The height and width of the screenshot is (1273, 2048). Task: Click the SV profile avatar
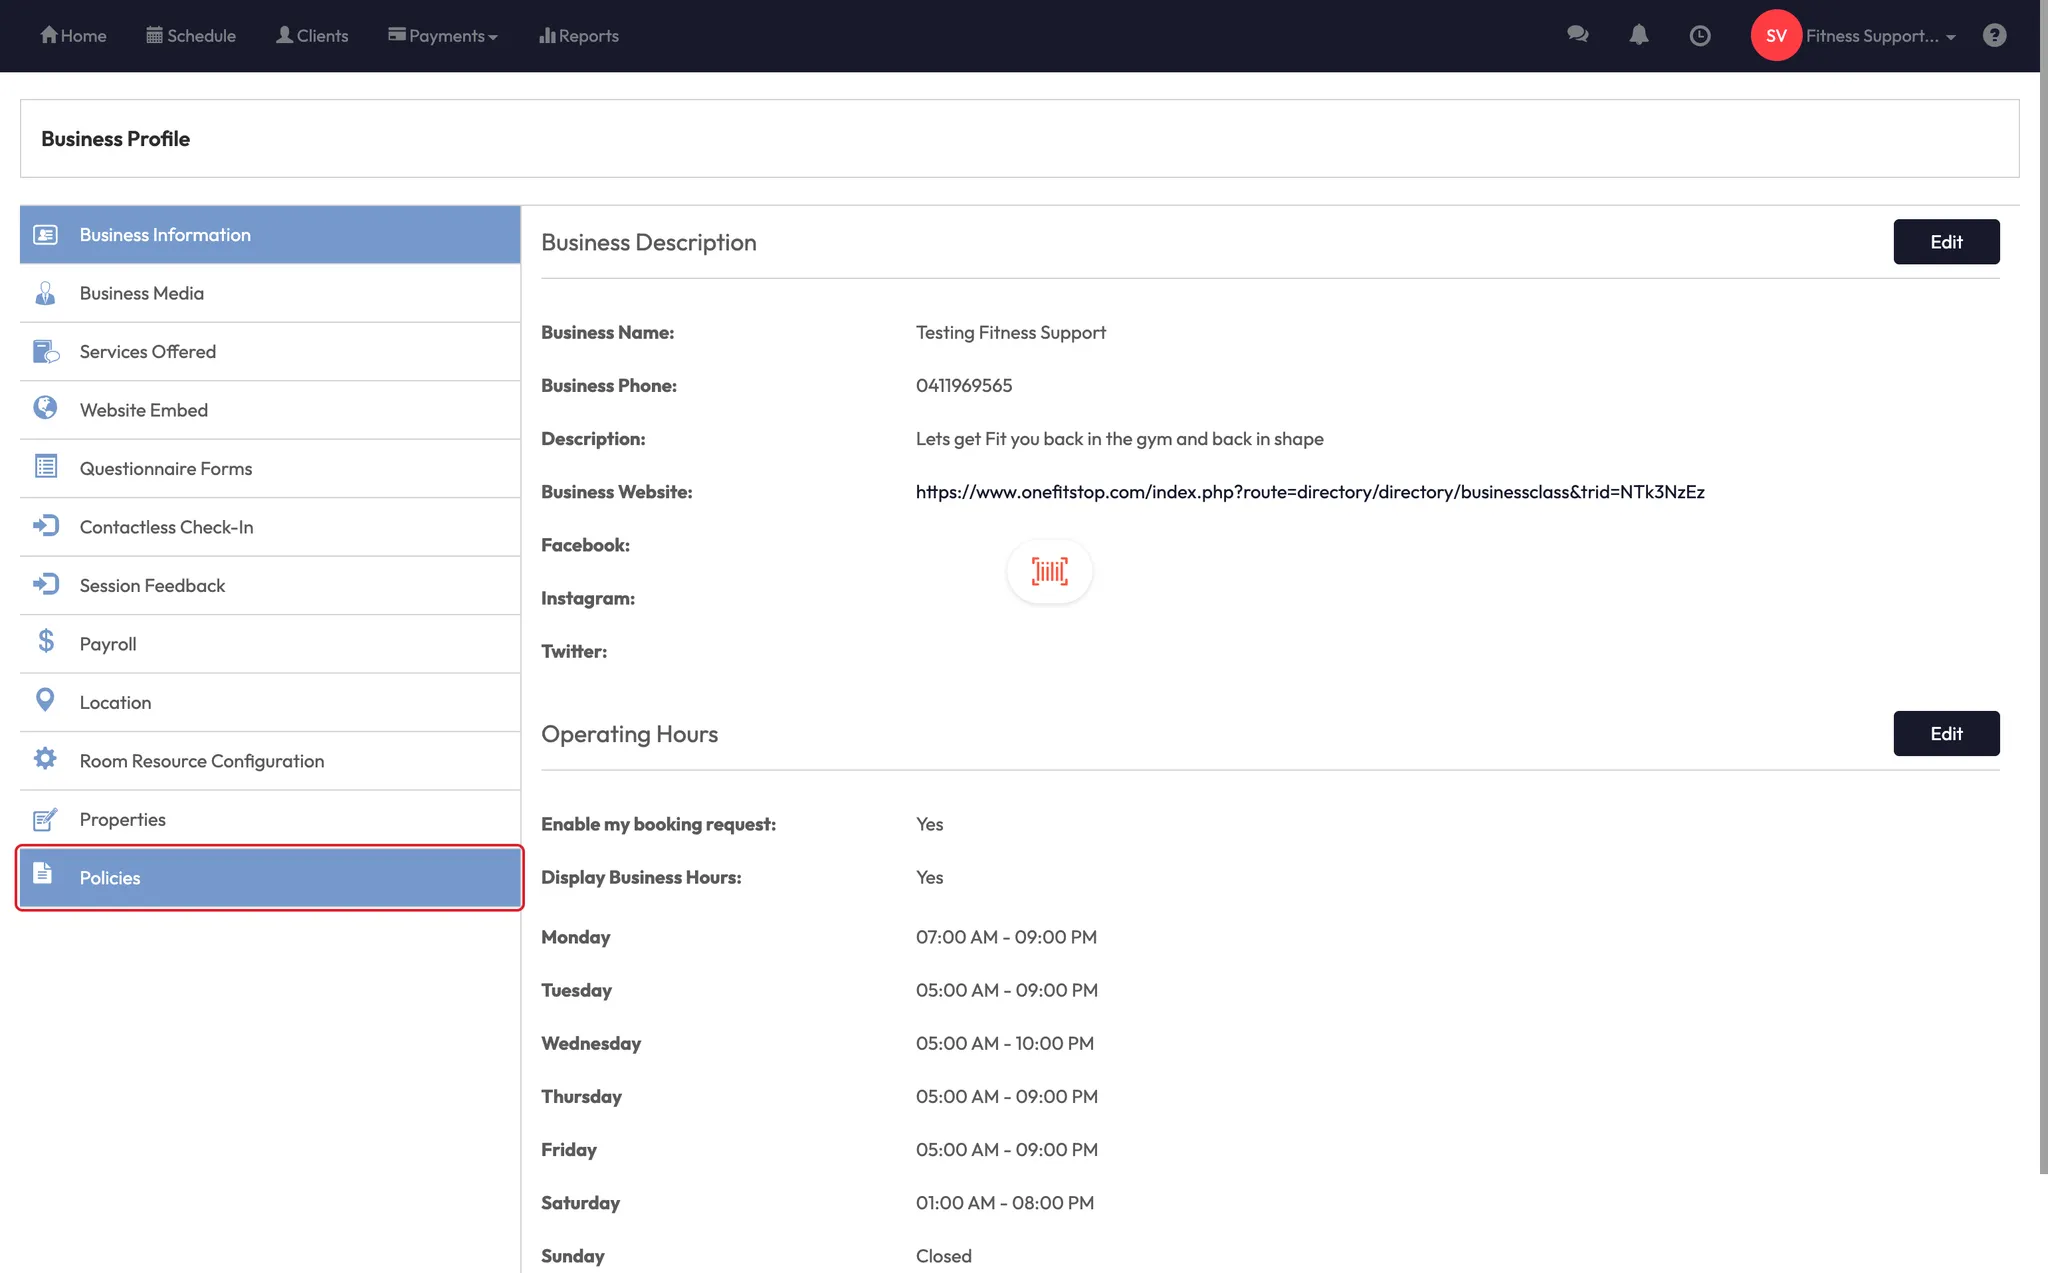tap(1775, 36)
